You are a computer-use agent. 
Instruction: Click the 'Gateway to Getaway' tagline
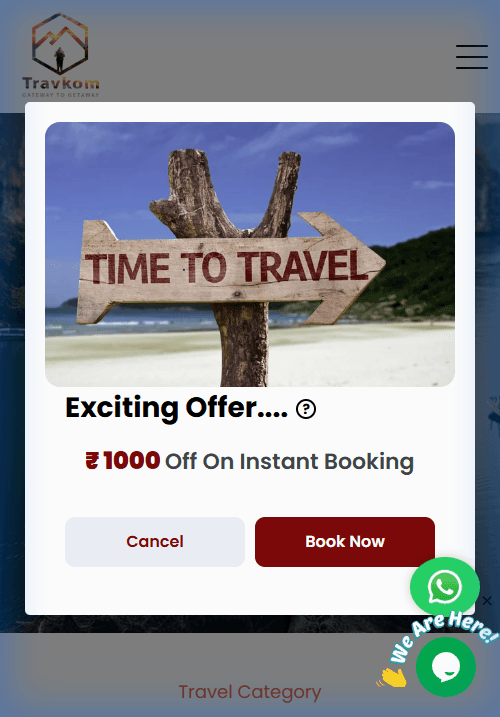coord(60,95)
